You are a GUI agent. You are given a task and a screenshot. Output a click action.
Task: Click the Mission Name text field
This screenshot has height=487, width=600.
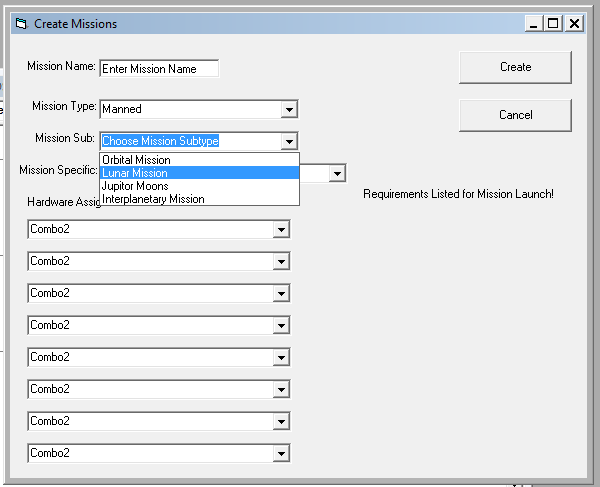coord(159,69)
